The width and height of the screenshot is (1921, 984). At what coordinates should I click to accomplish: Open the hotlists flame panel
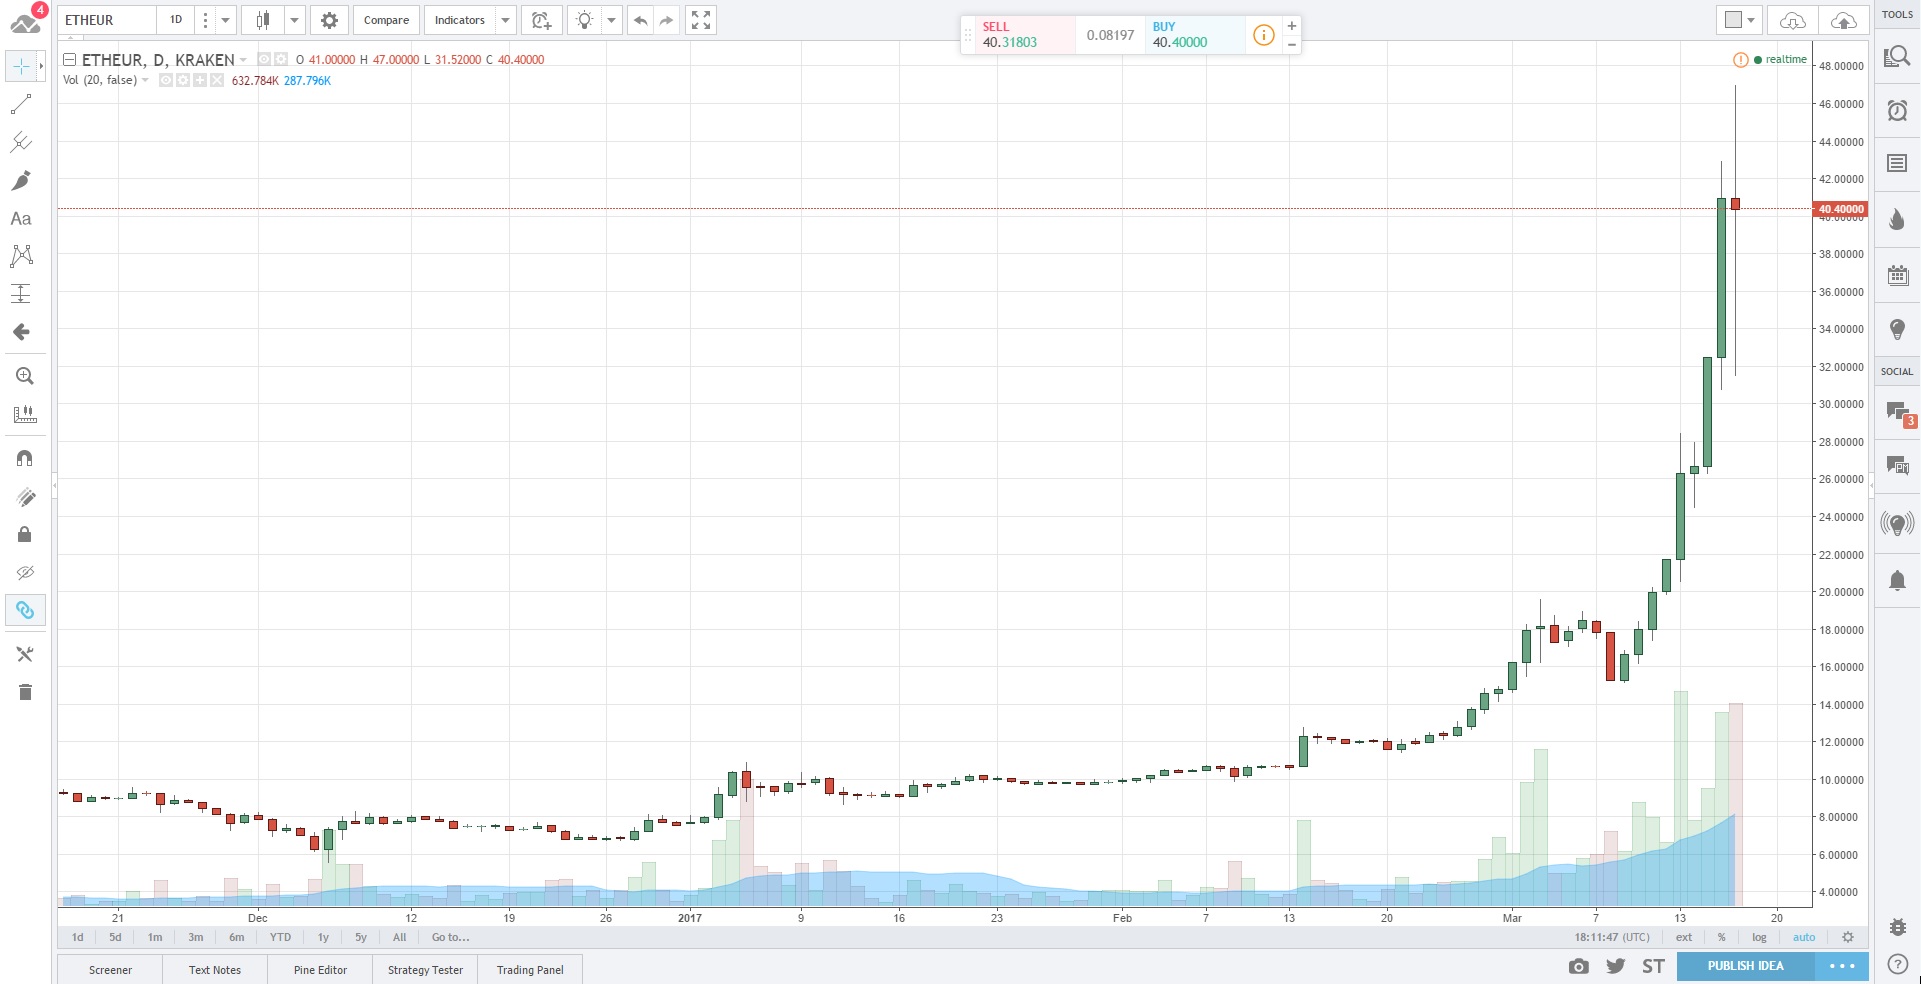pyautogui.click(x=1897, y=220)
